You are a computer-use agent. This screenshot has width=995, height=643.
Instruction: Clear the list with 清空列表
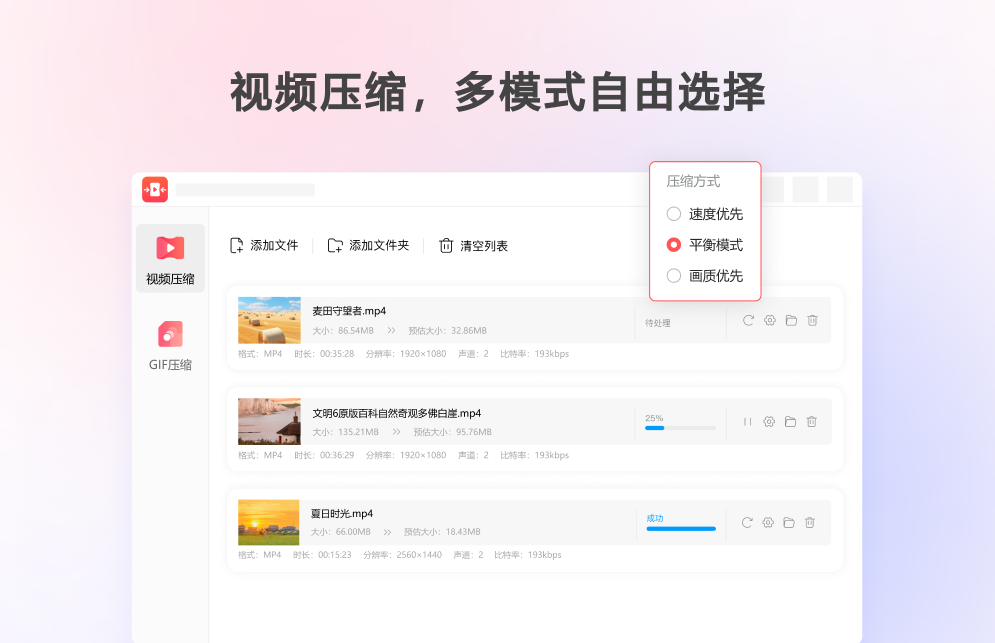point(472,244)
